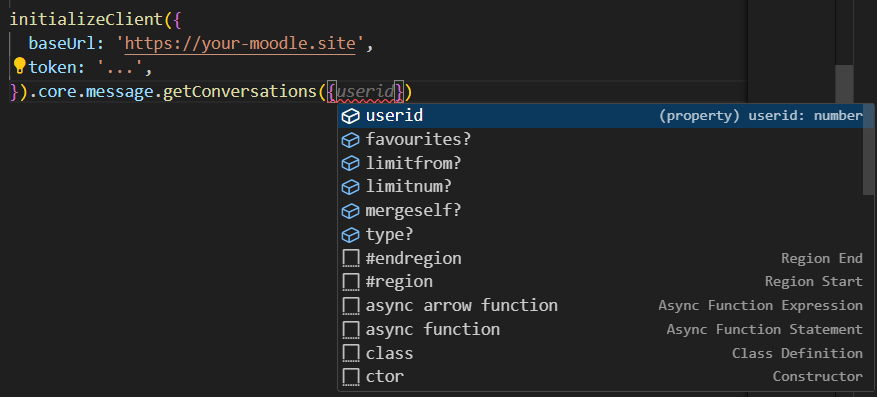The width and height of the screenshot is (877, 397).
Task: Select limitnum? from suggestions
Action: [601, 187]
